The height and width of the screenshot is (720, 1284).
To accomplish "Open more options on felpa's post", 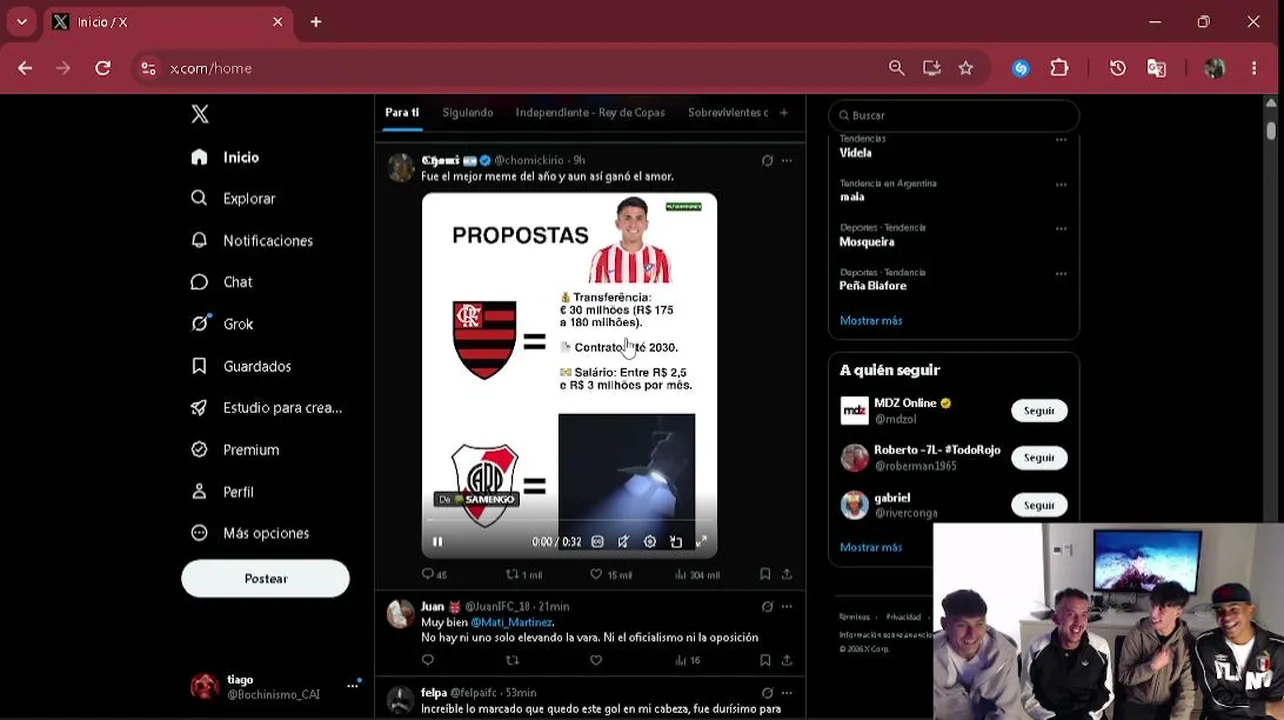I will coord(787,693).
